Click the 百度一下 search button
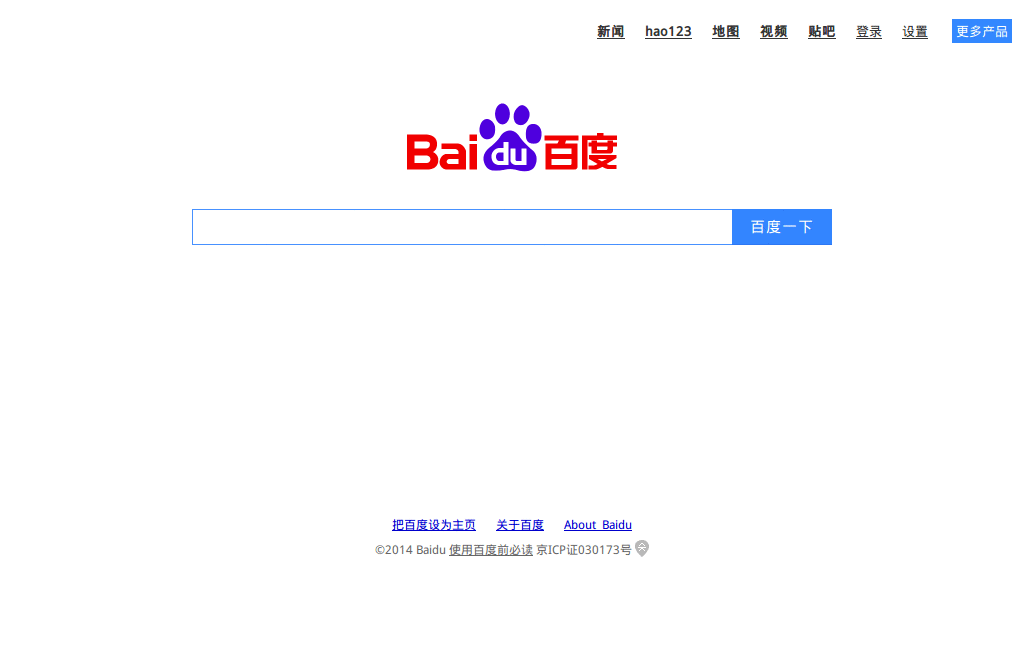The image size is (1024, 645). click(782, 227)
